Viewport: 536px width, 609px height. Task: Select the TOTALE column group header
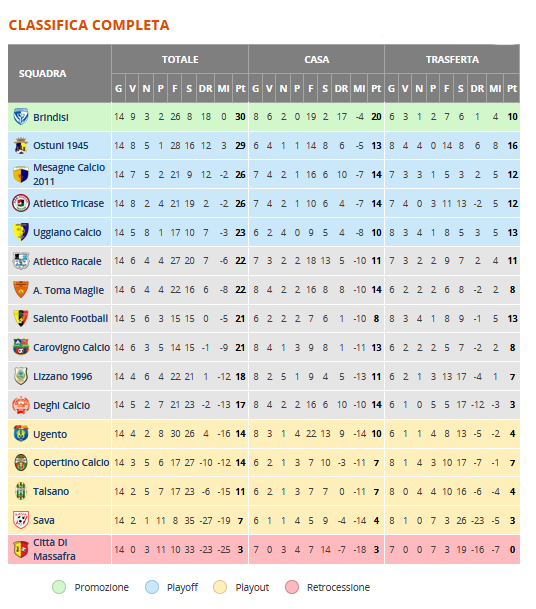[x=180, y=59]
